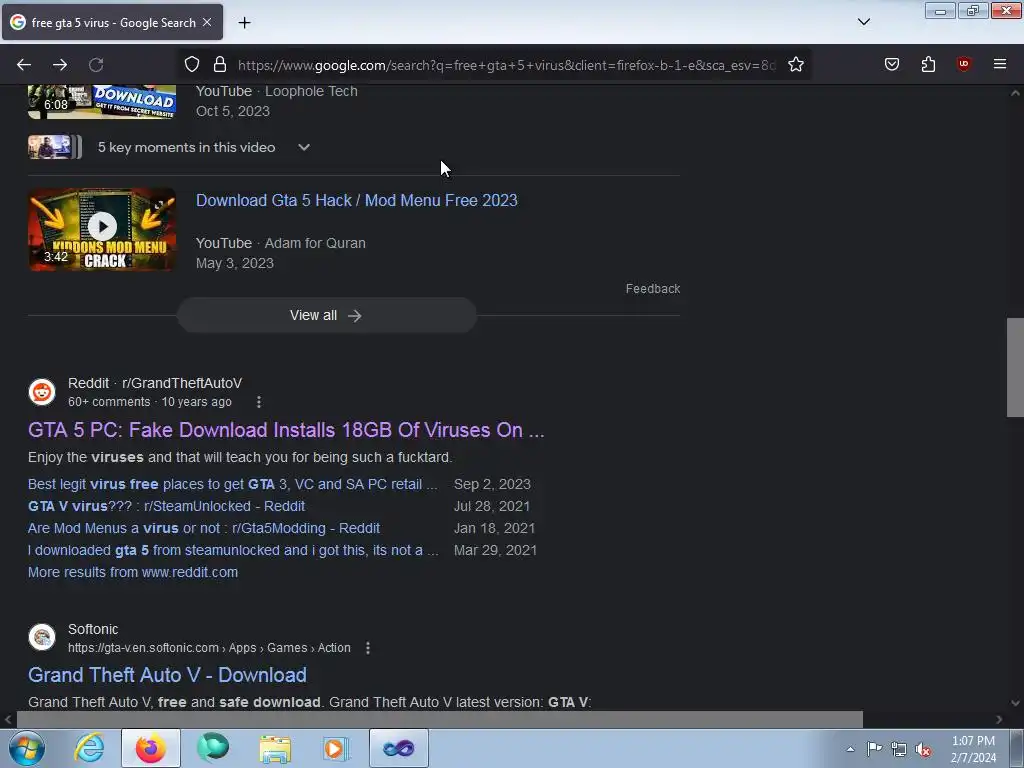Close the 'free gta 5 virus' tab
Image resolution: width=1024 pixels, height=768 pixels.
(x=207, y=22)
